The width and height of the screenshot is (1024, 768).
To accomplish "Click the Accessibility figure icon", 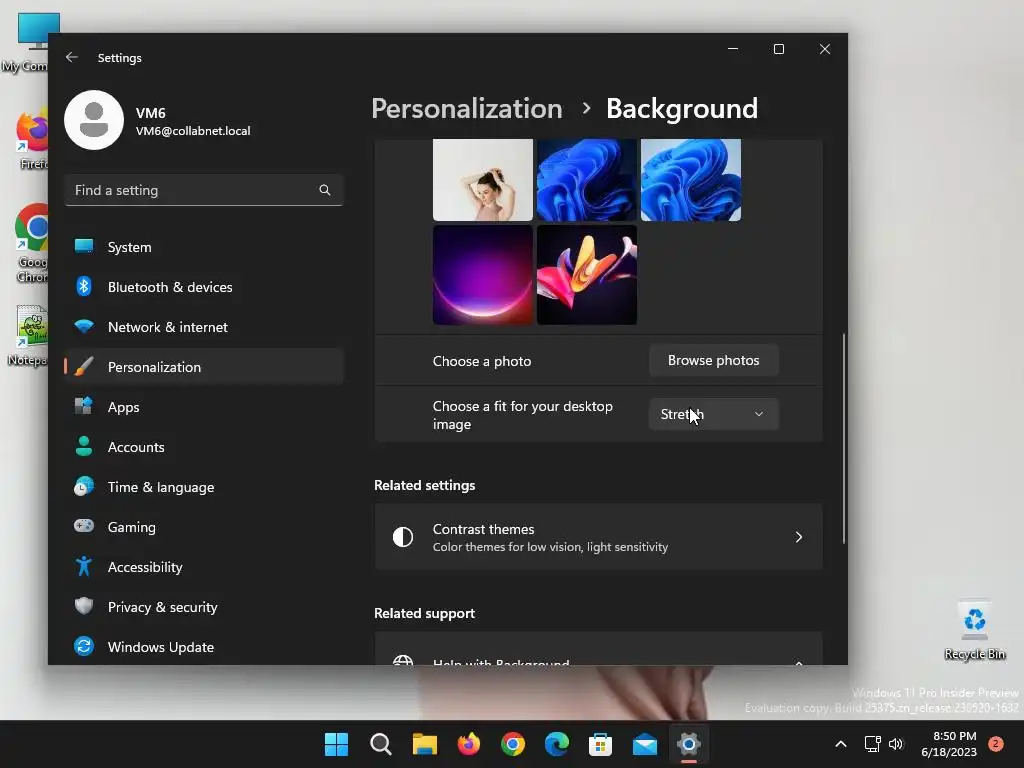I will tap(84, 566).
